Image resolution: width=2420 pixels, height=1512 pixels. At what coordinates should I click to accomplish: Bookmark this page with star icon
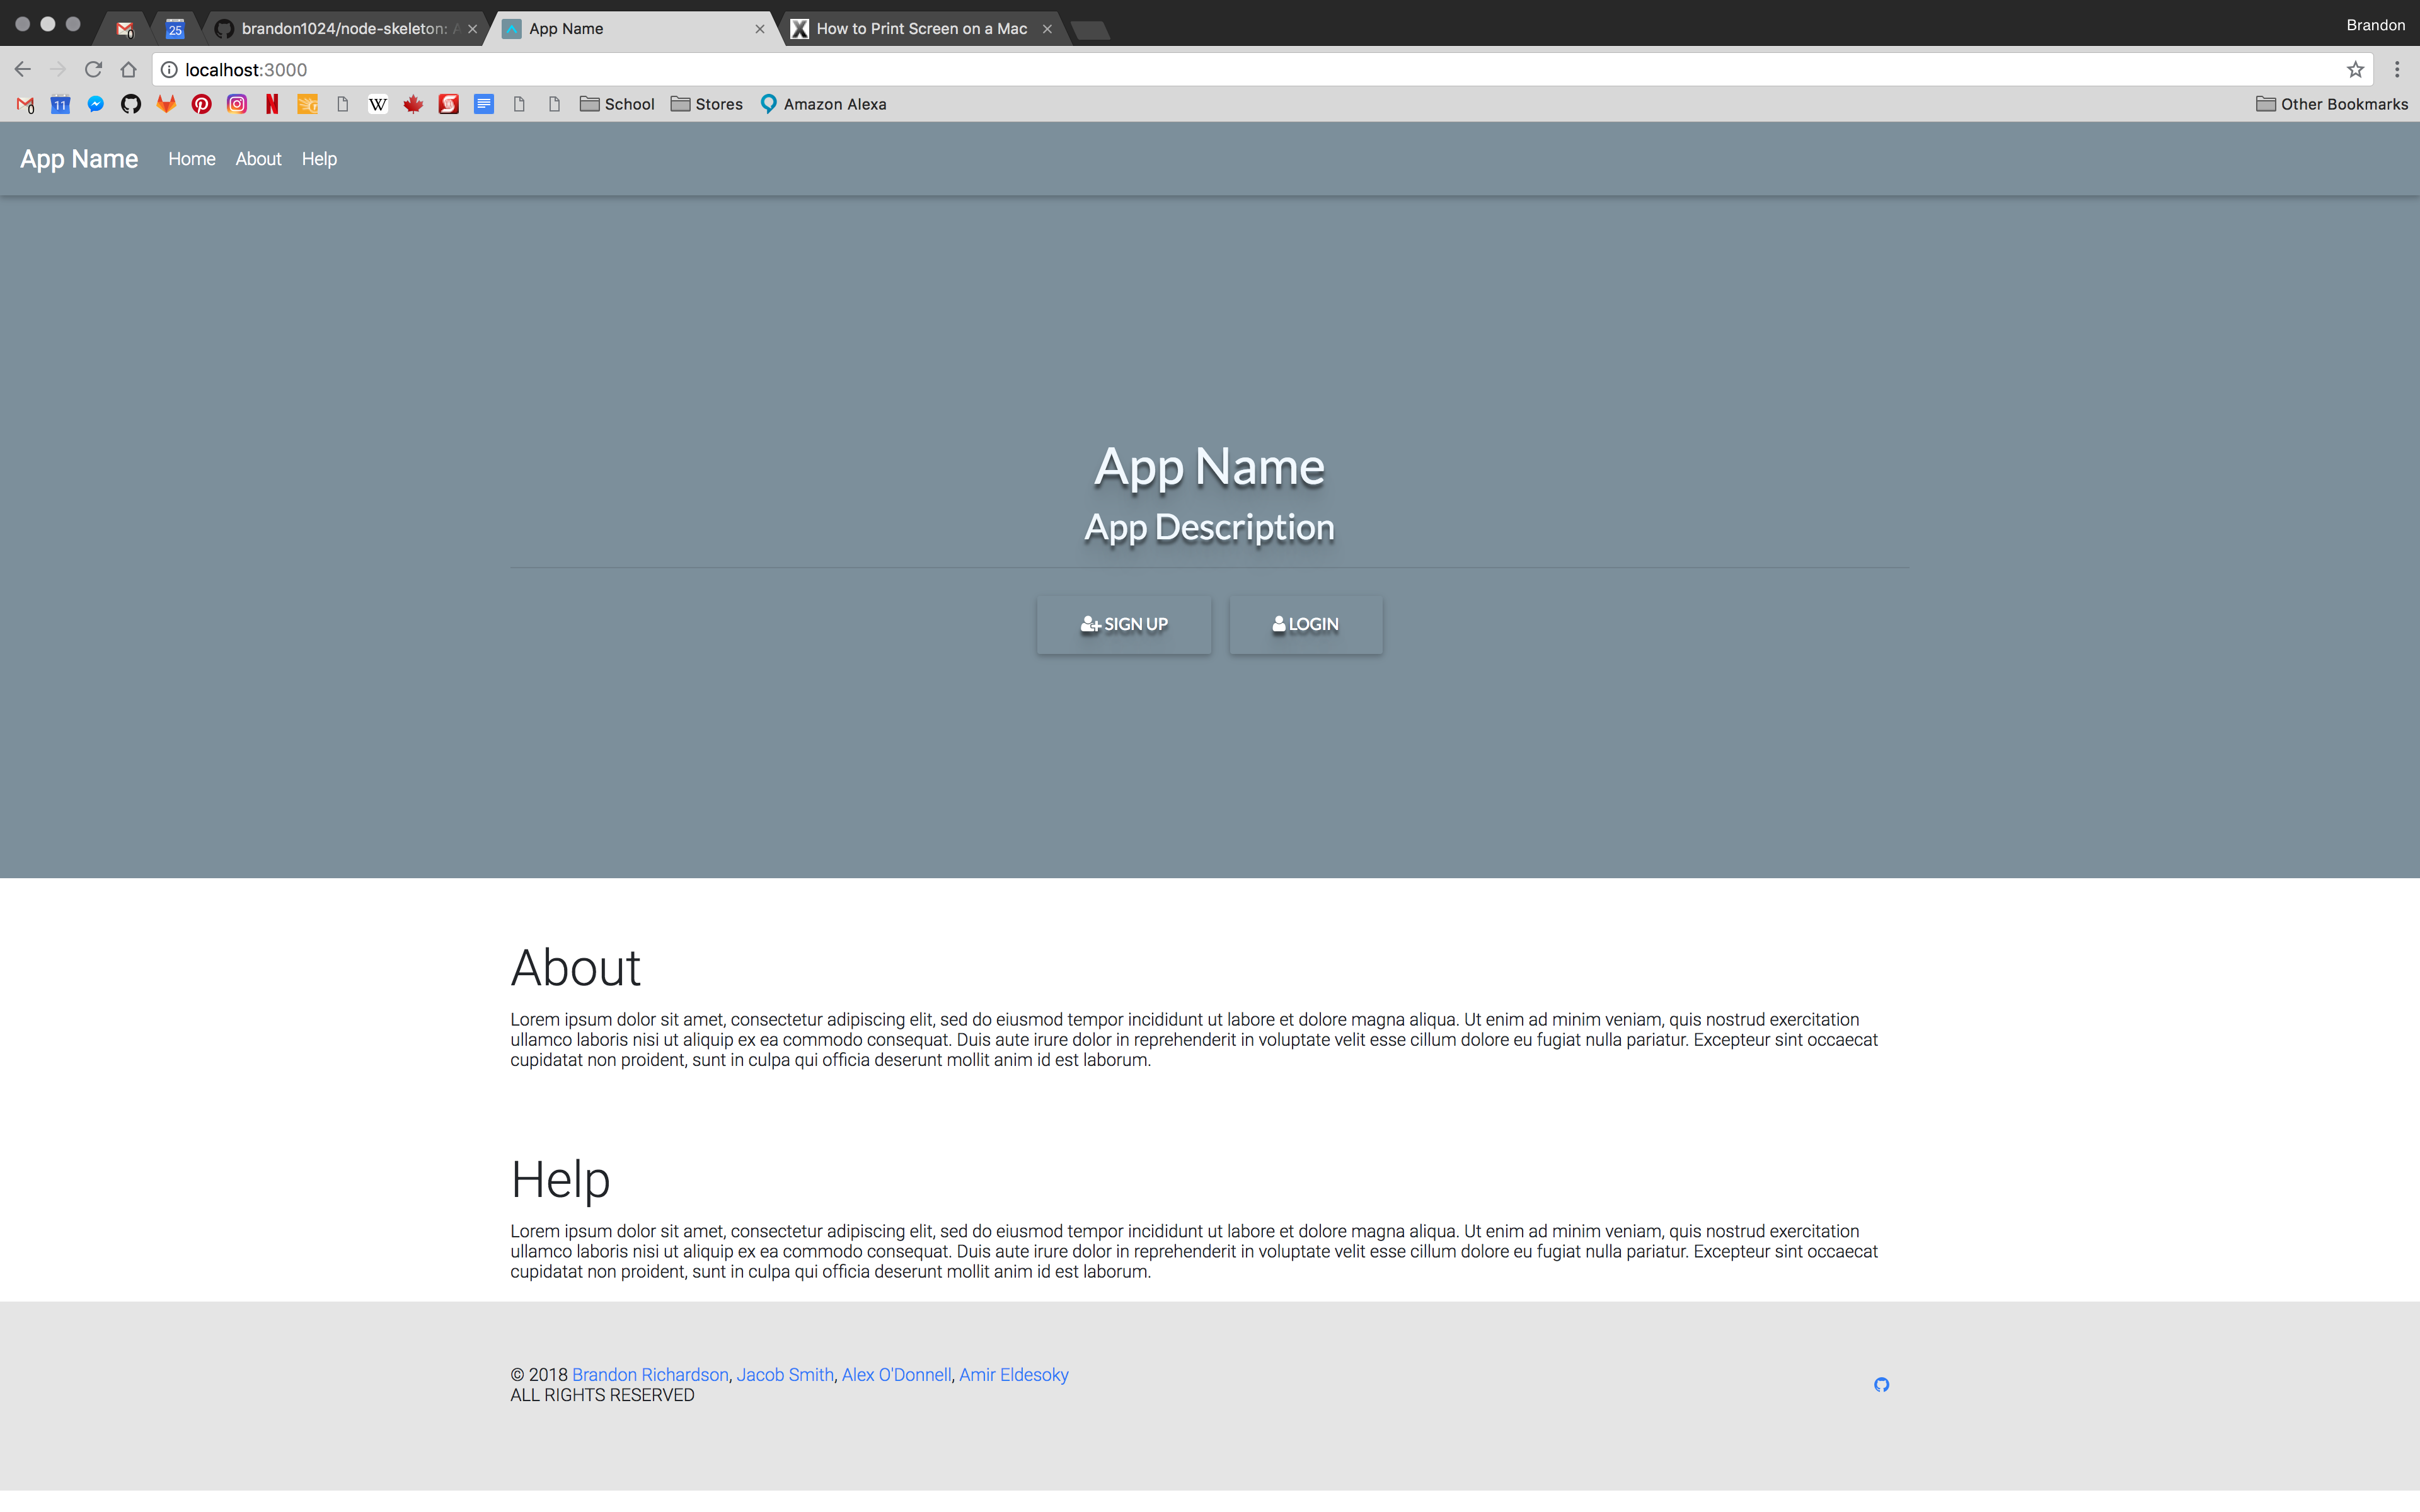[x=2355, y=70]
